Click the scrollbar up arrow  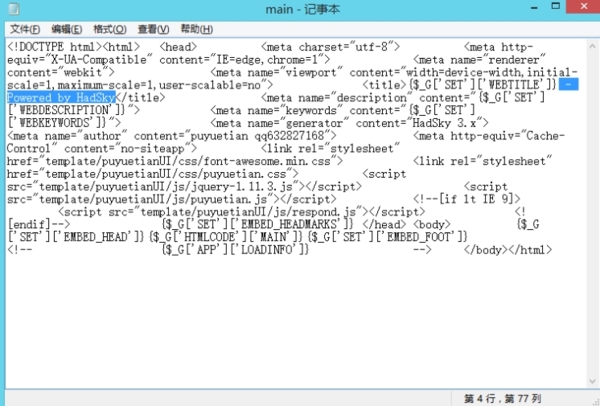click(x=592, y=46)
